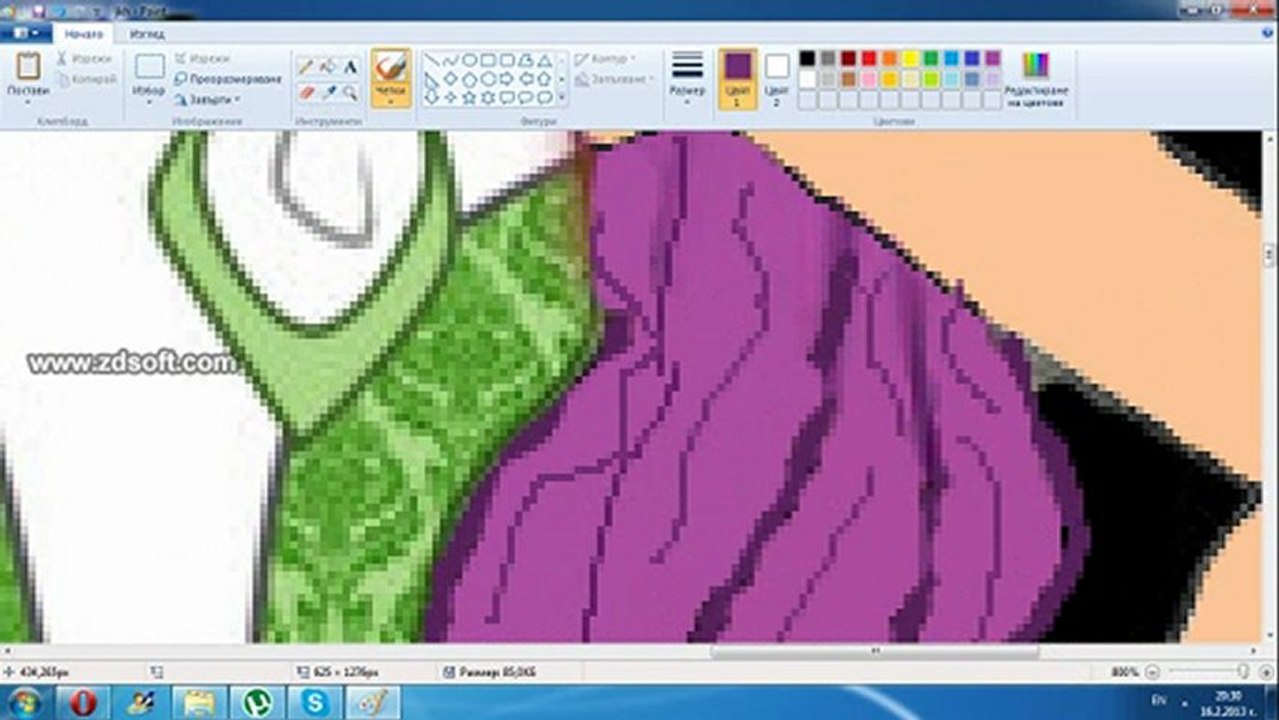This screenshot has height=720, width=1279.
Task: Select the Color picker eyedropper tool
Action: click(328, 92)
